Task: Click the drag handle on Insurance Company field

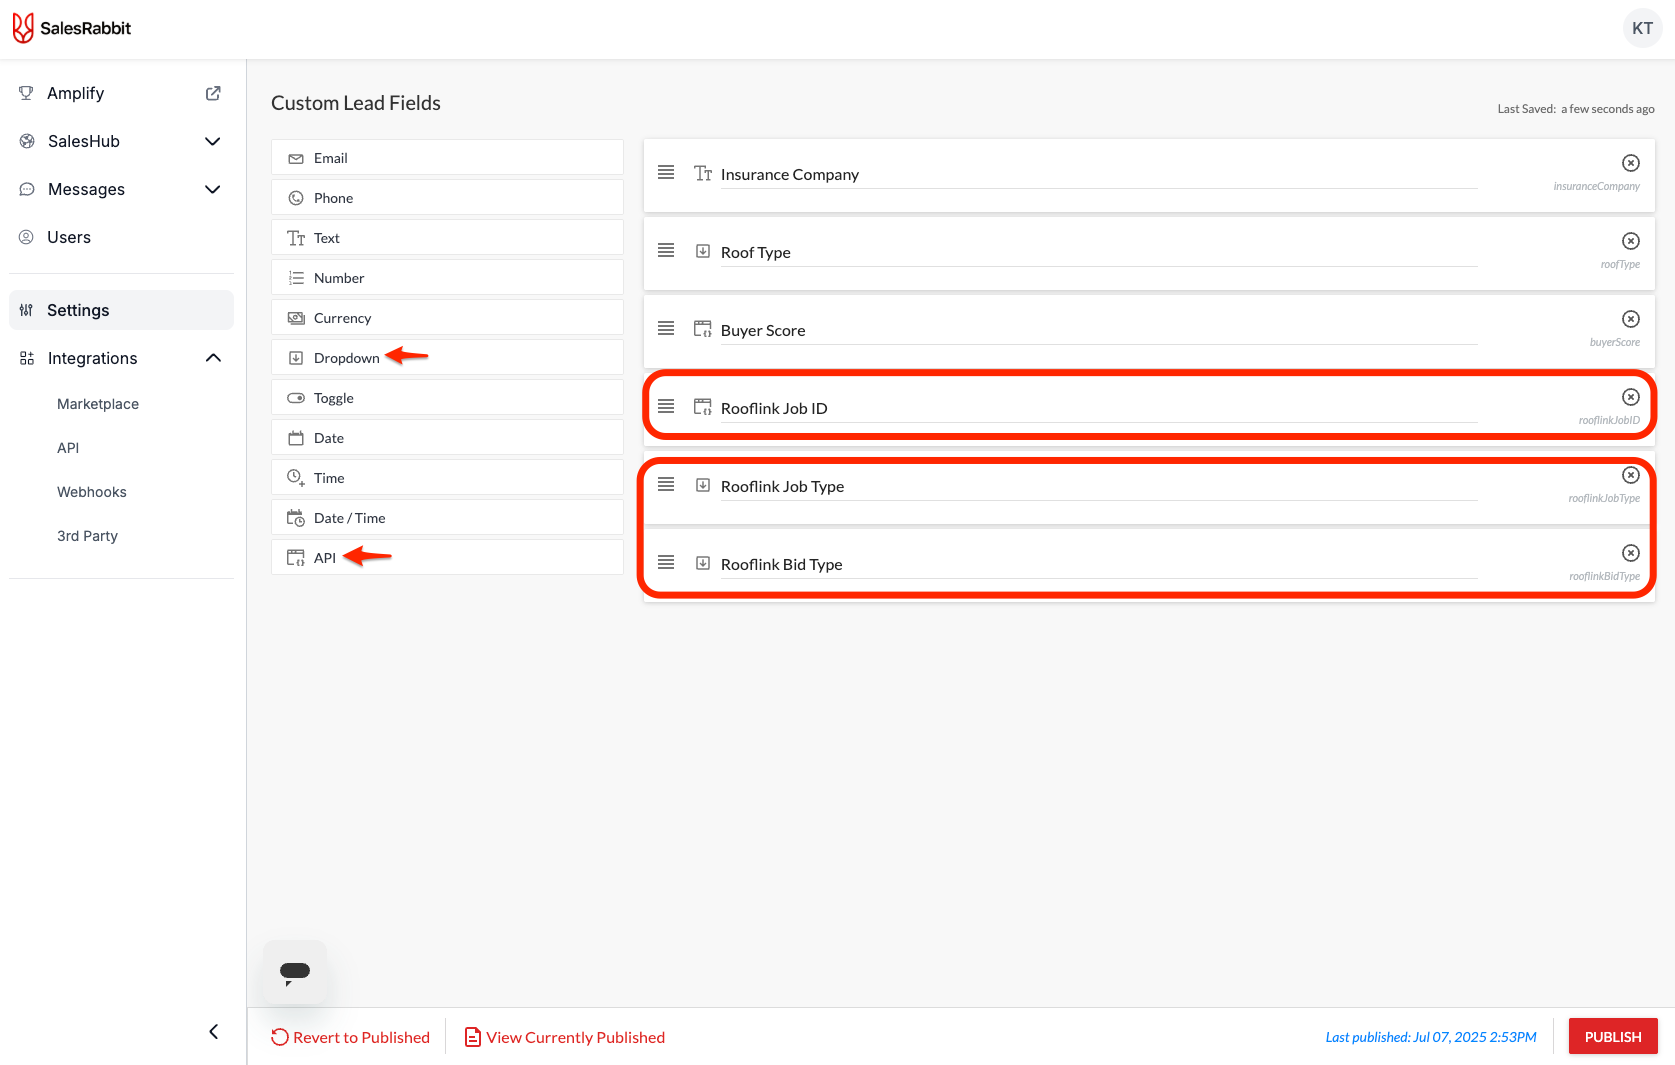Action: (x=666, y=173)
